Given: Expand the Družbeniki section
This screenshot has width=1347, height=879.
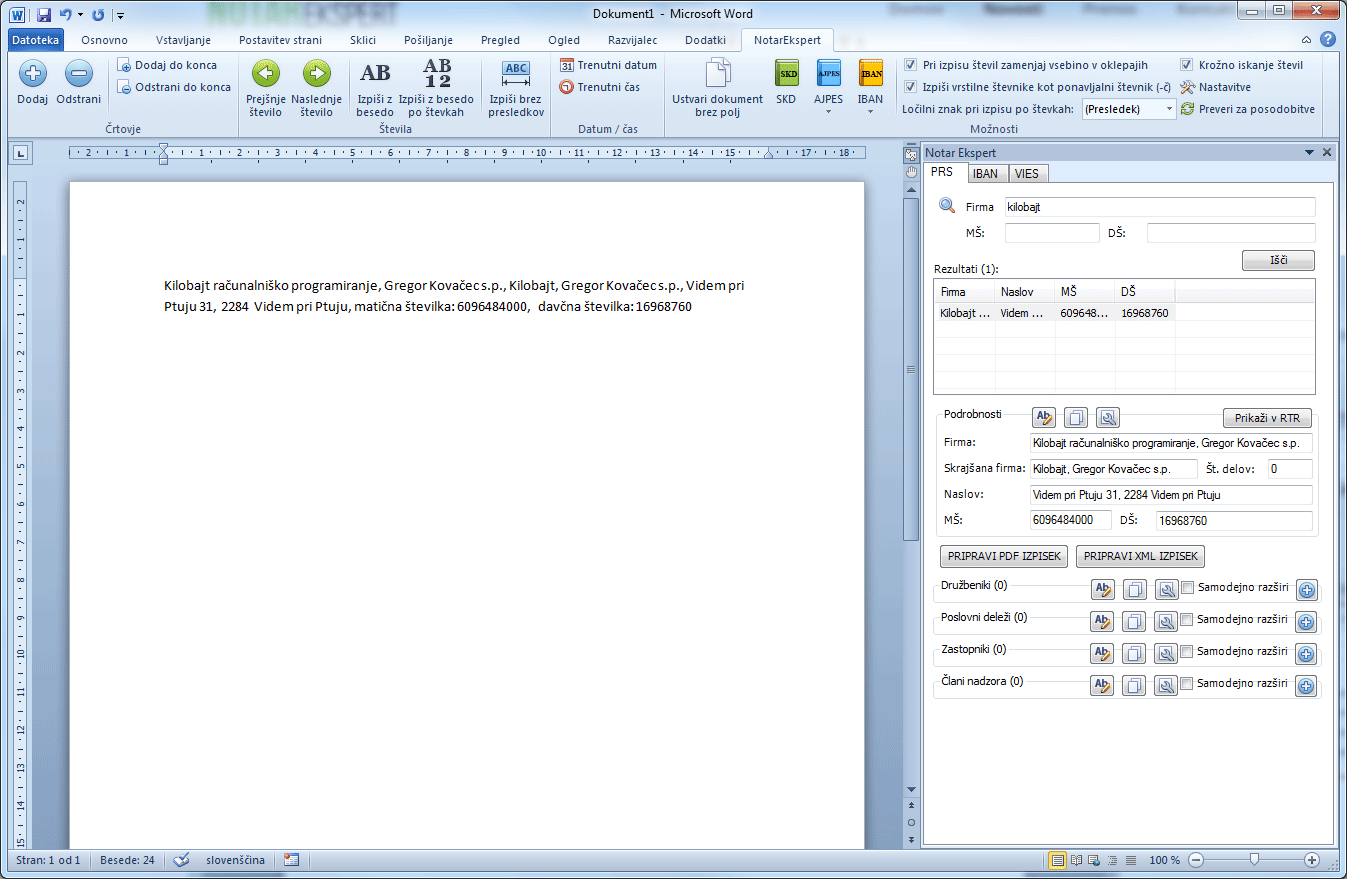Looking at the screenshot, I should 1306,590.
